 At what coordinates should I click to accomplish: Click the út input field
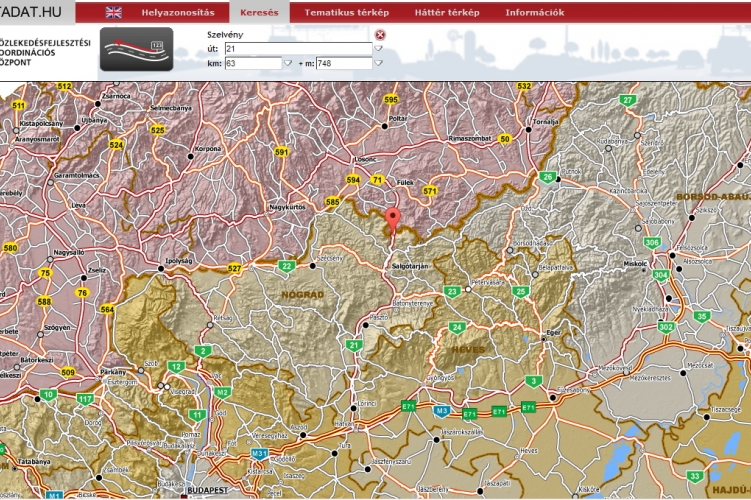coord(297,48)
